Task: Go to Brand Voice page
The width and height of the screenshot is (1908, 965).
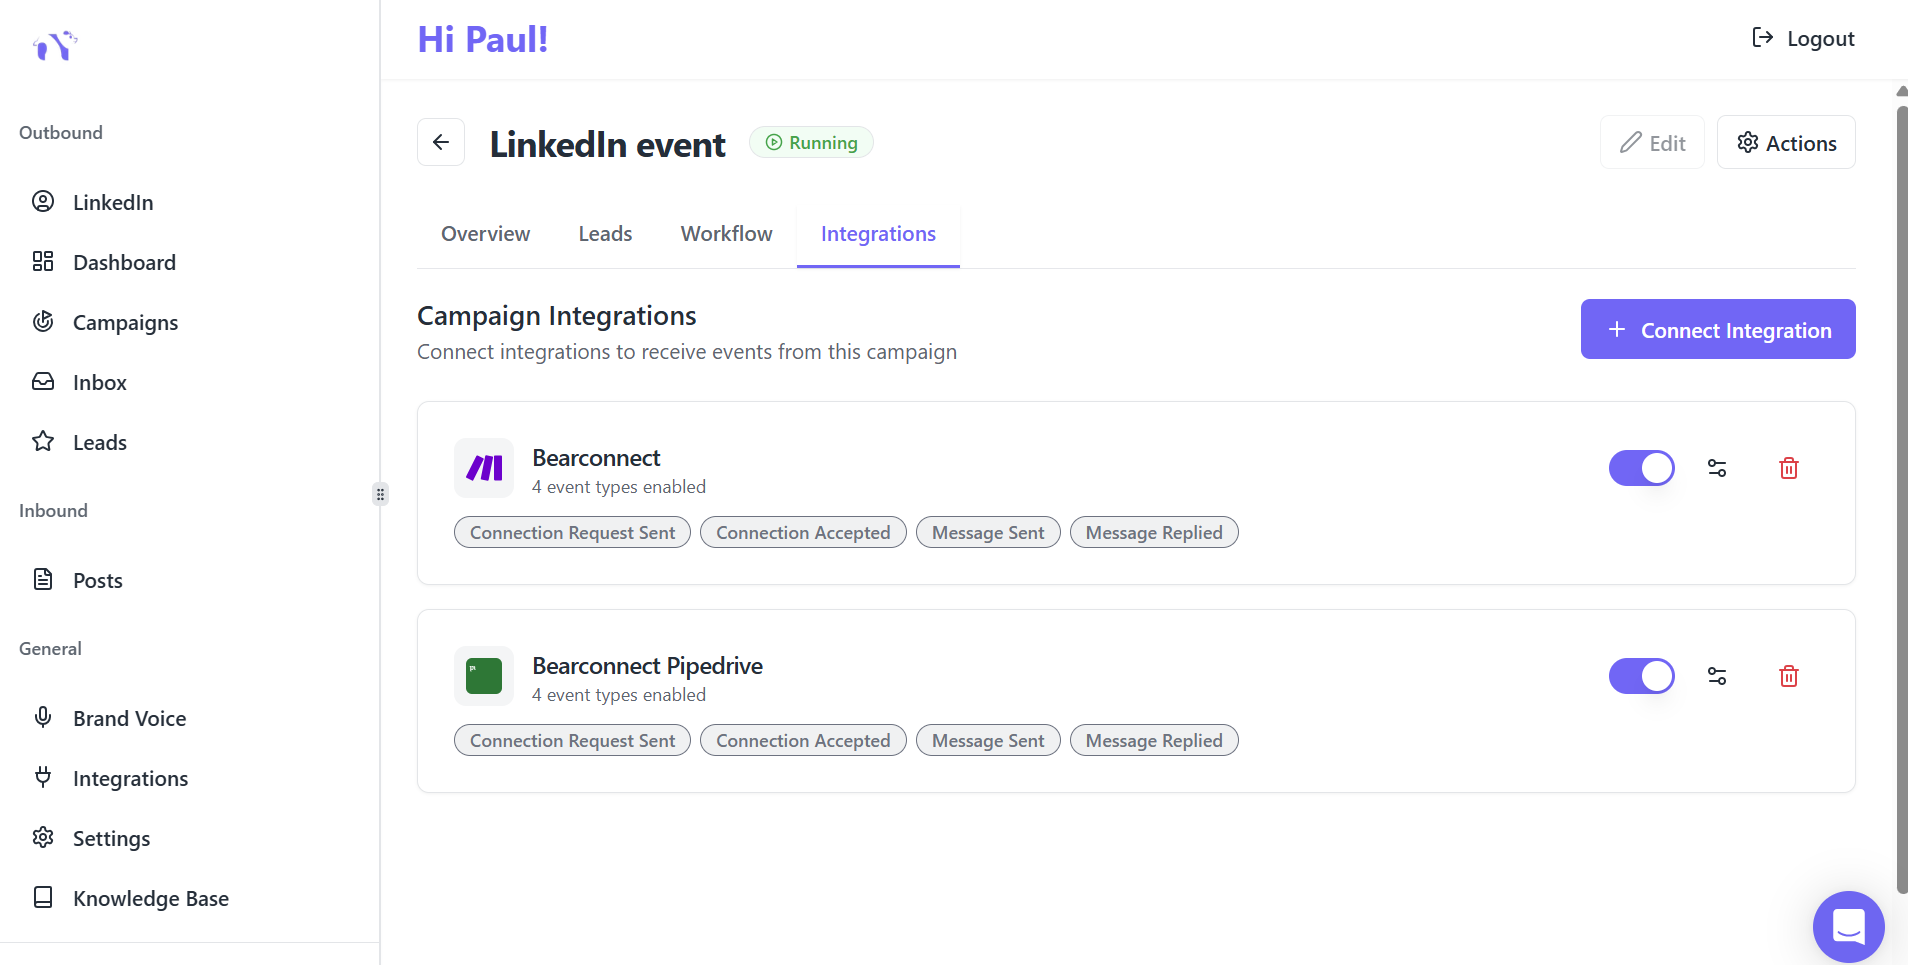Action: (x=129, y=719)
